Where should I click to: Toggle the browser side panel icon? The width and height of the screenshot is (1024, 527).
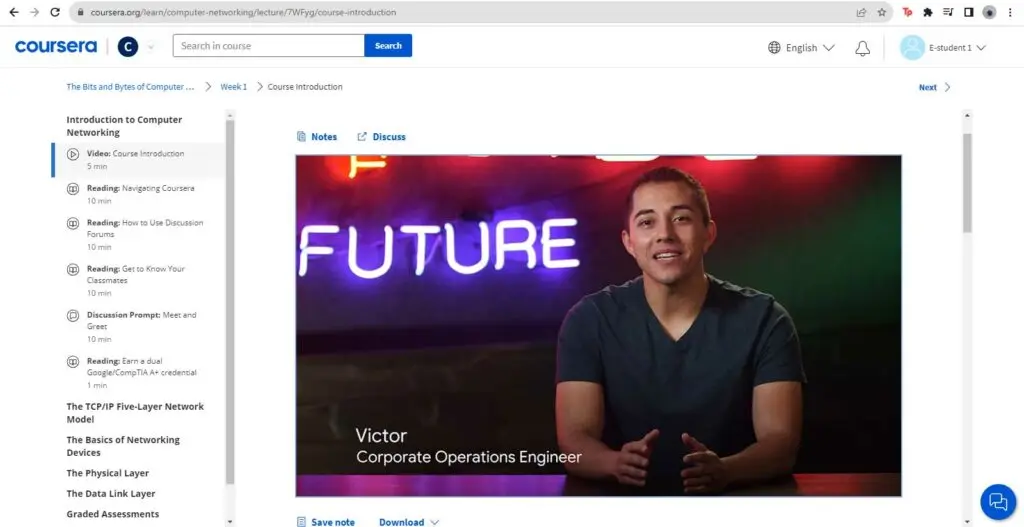tap(968, 12)
